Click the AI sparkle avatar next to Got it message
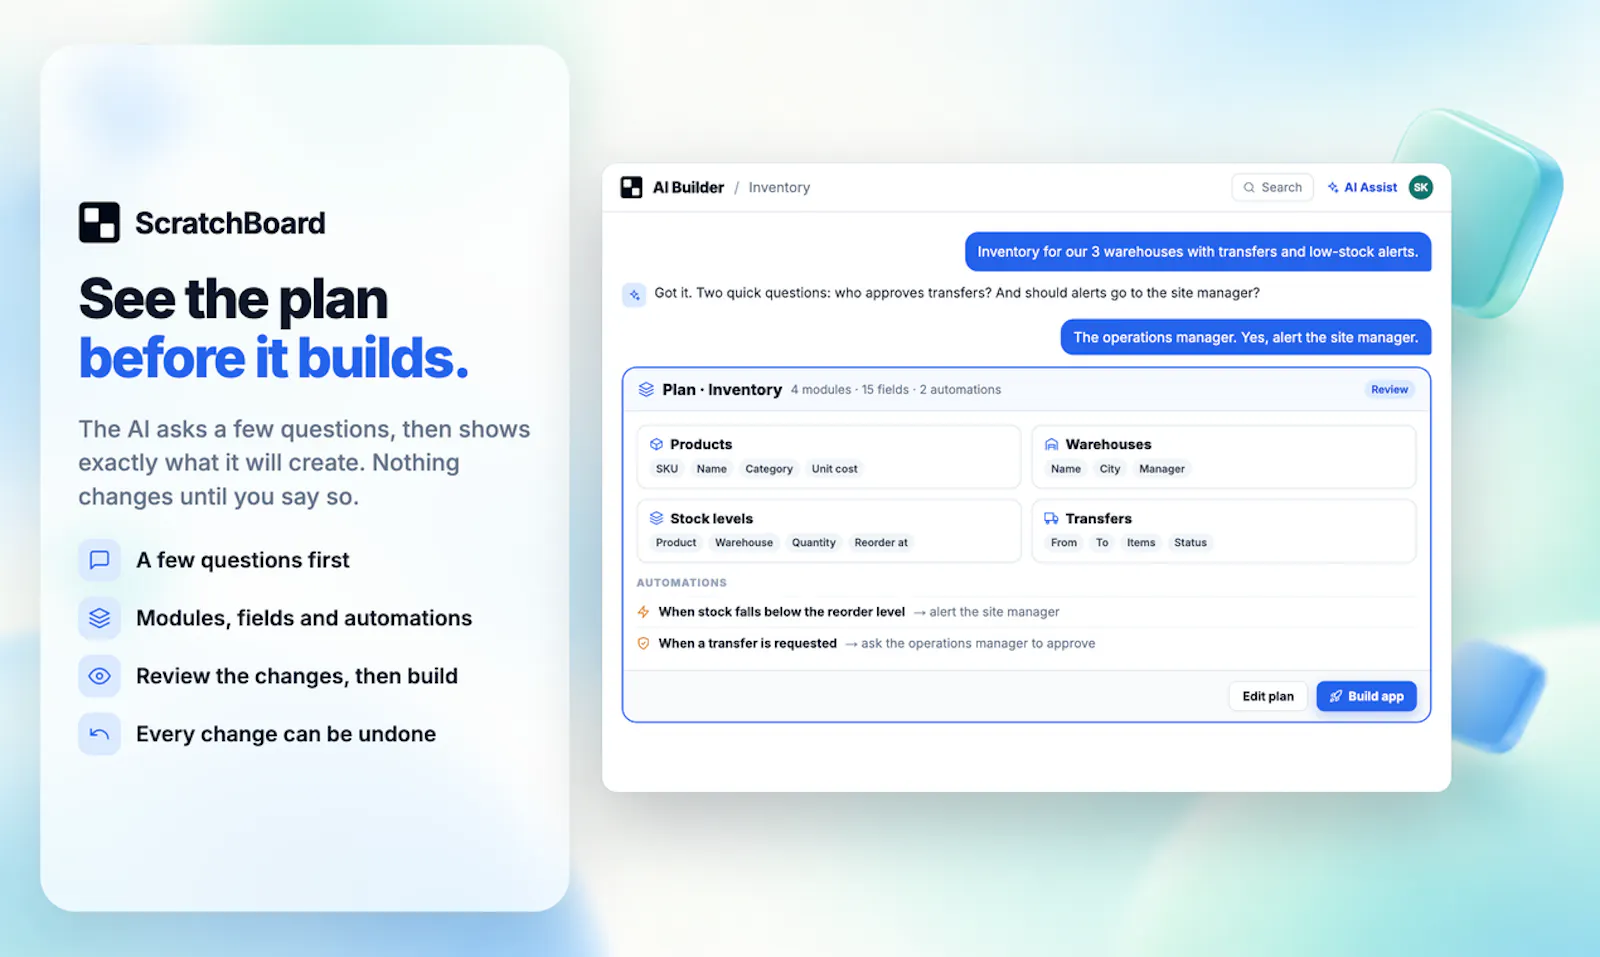This screenshot has width=1600, height=957. coord(634,295)
